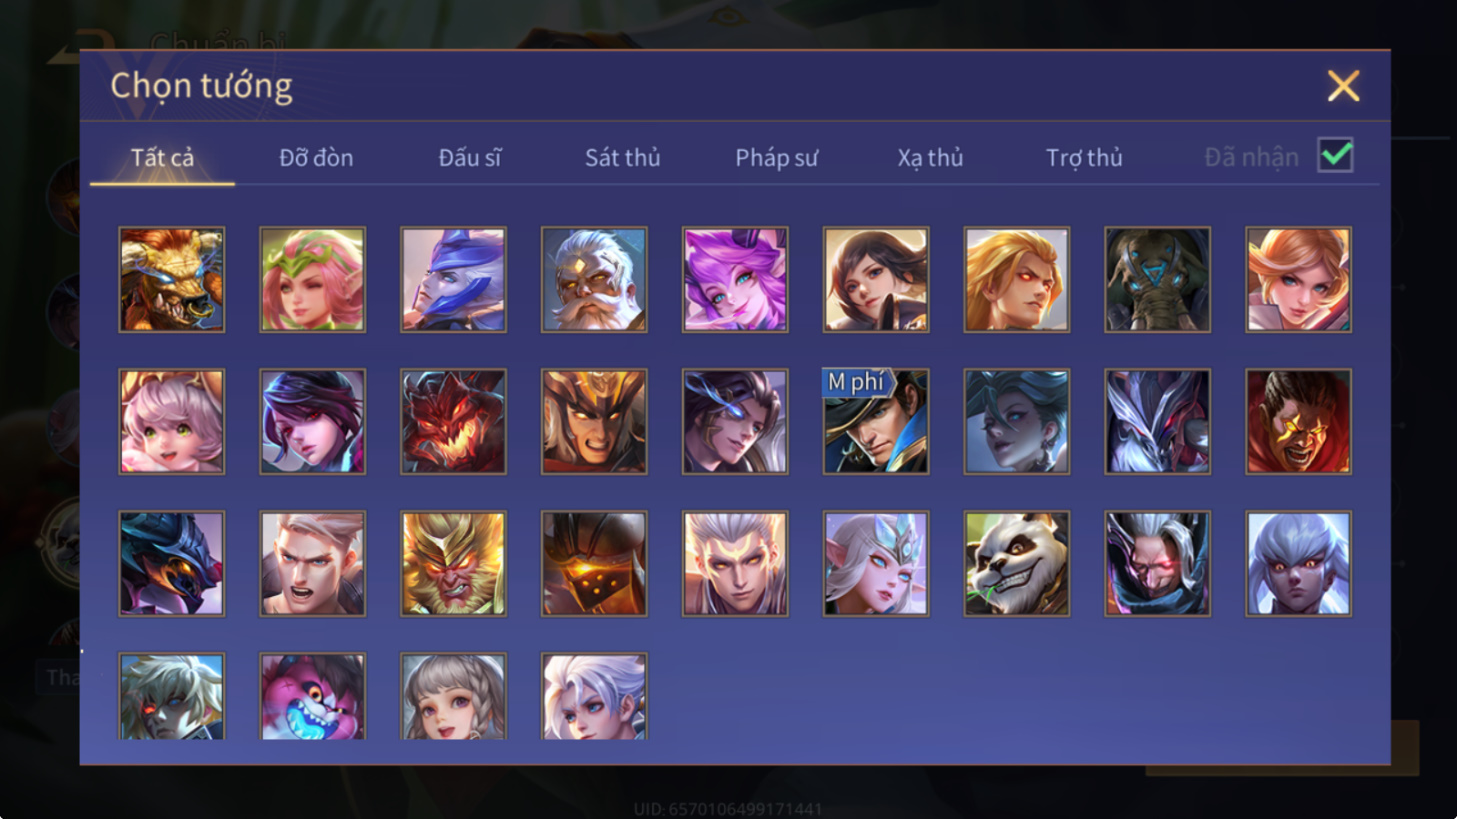The width and height of the screenshot is (1457, 819).
Task: Open the Sát thủ tab
Action: point(622,157)
